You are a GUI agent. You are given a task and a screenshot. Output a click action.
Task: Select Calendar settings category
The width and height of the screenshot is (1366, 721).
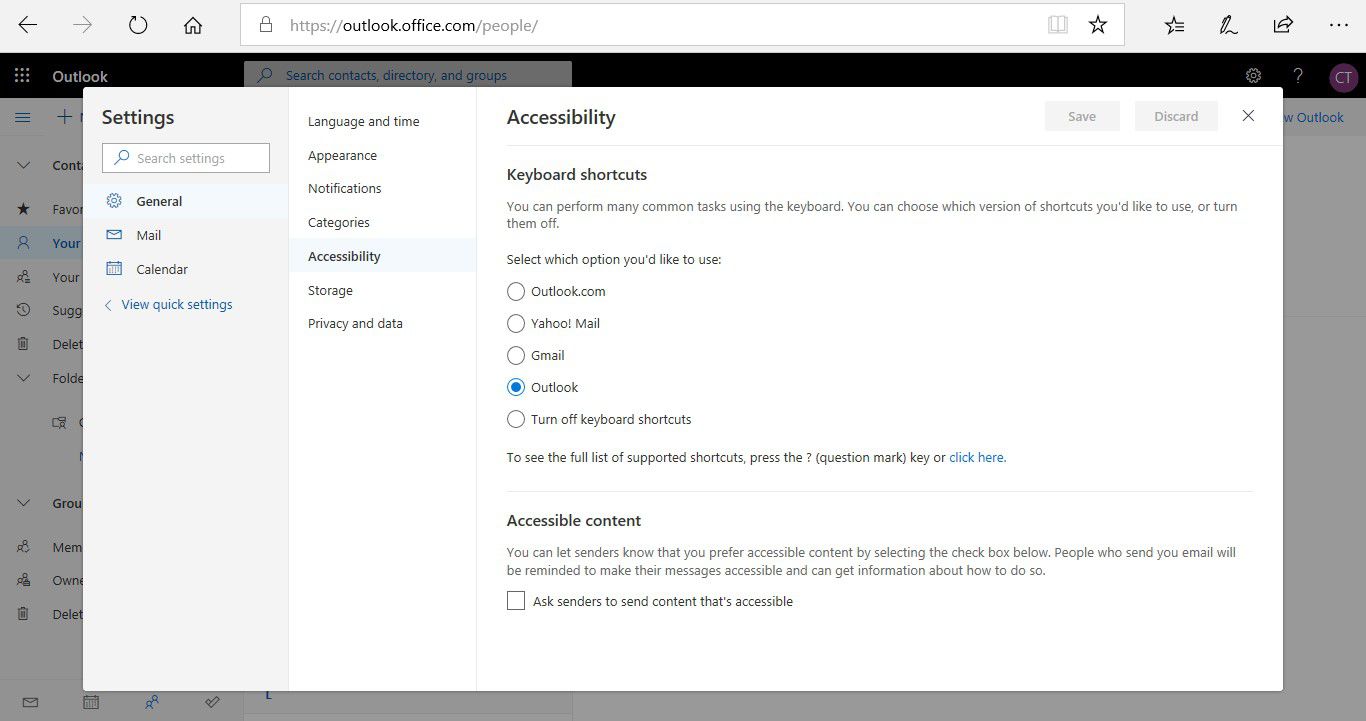[x=186, y=269]
